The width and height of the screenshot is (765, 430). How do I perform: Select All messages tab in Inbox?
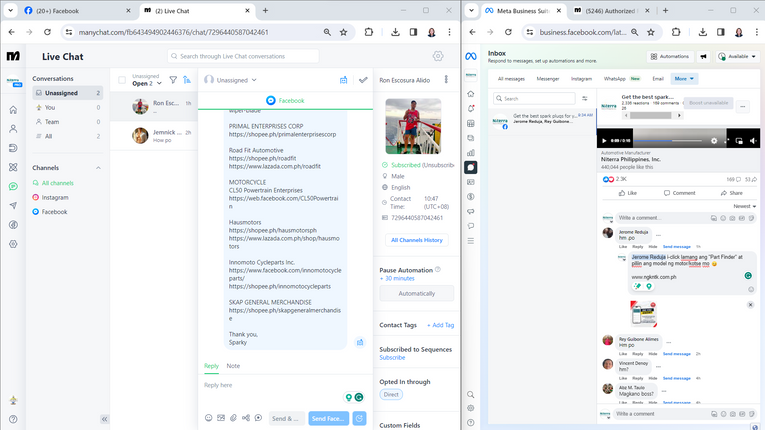511,79
